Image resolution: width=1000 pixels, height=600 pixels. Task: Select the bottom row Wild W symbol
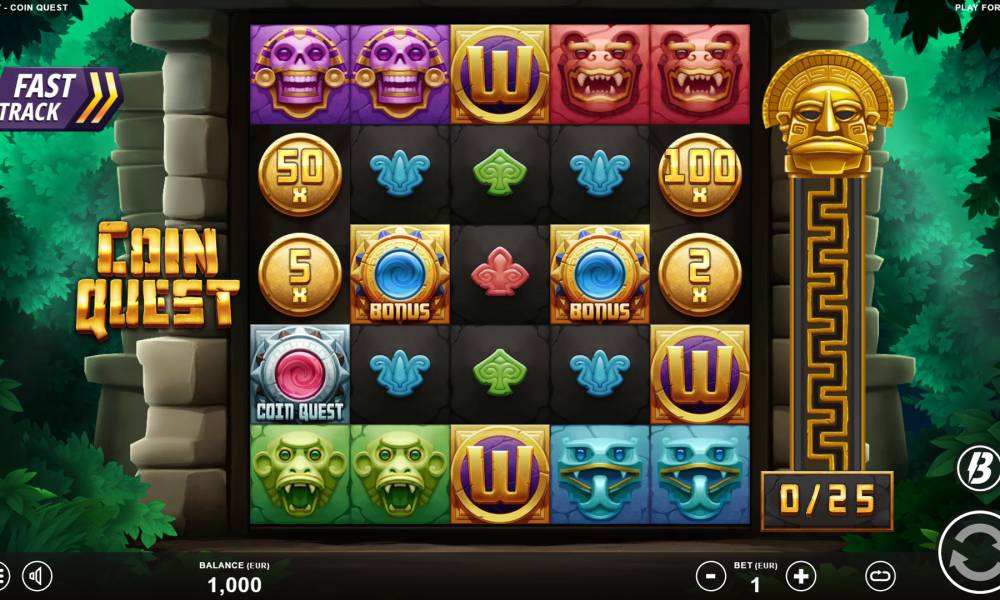[x=500, y=474]
